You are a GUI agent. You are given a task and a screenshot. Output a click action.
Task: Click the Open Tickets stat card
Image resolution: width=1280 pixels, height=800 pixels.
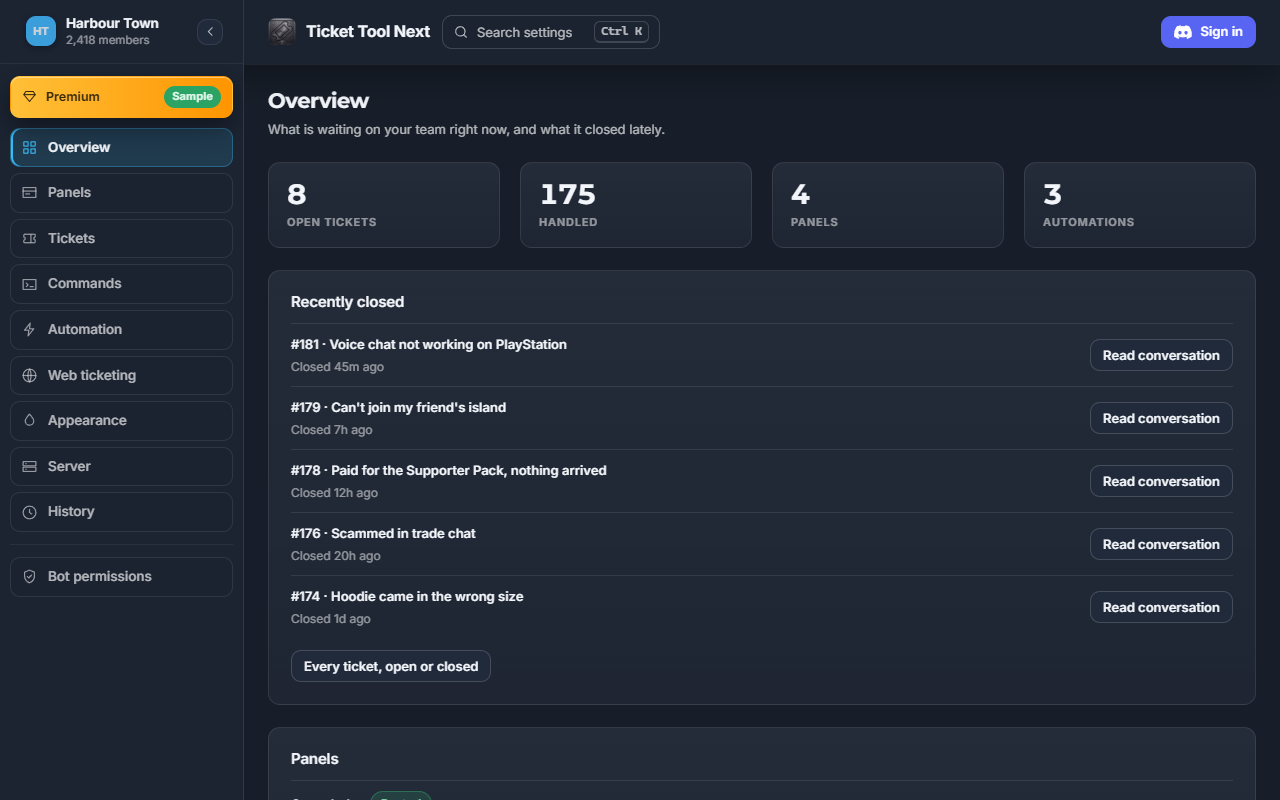click(384, 205)
